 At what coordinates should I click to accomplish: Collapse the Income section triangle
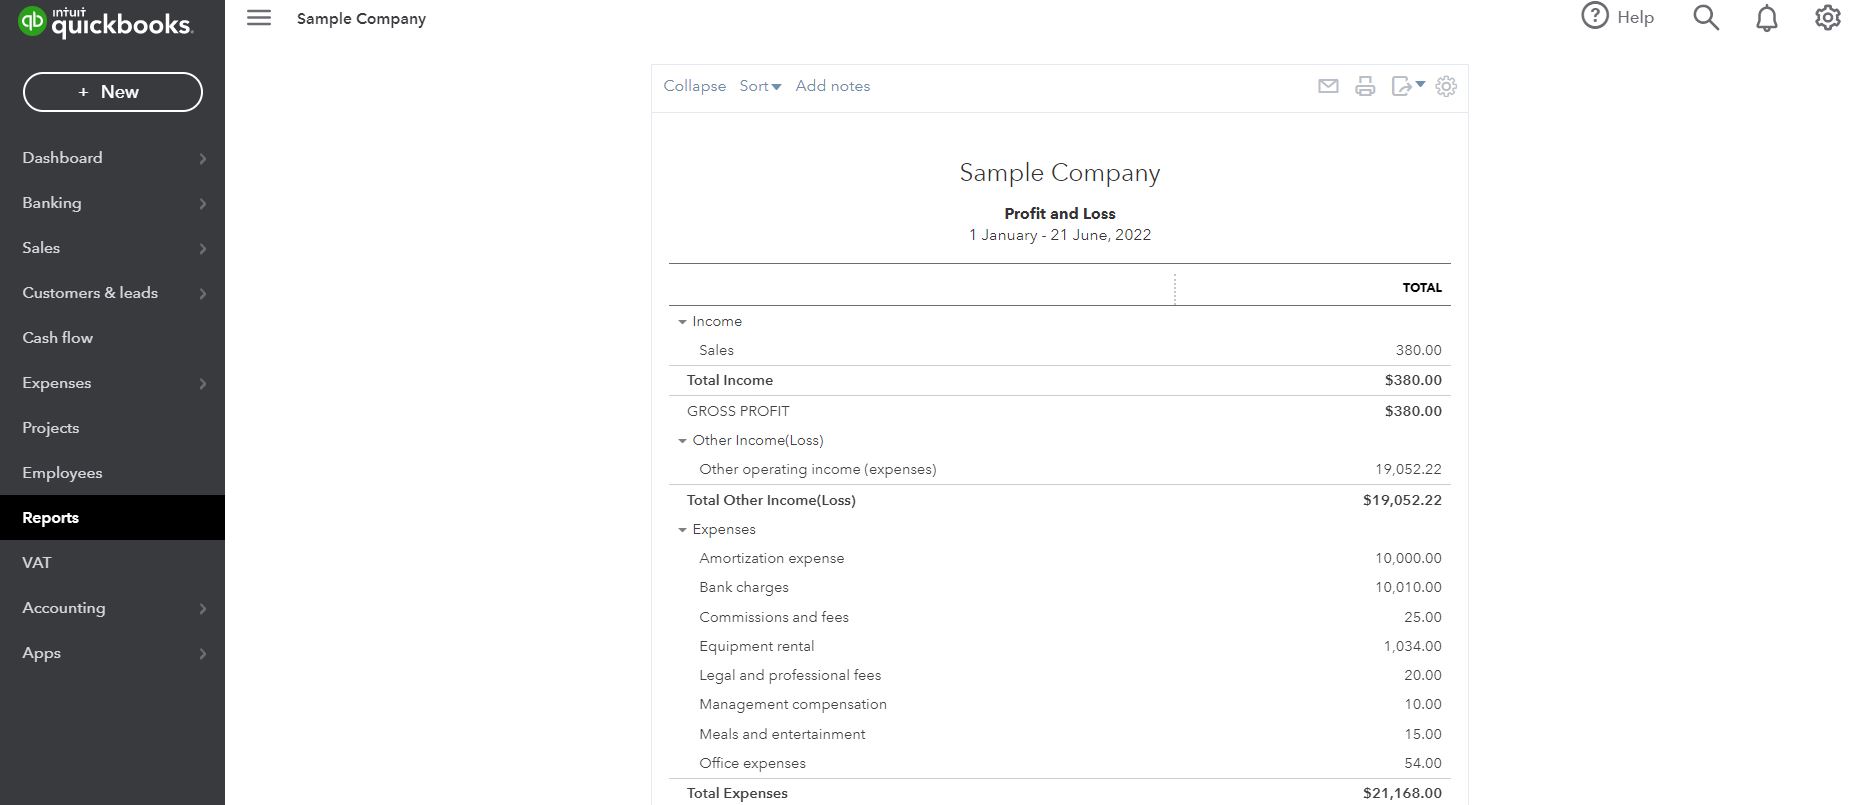click(x=682, y=322)
